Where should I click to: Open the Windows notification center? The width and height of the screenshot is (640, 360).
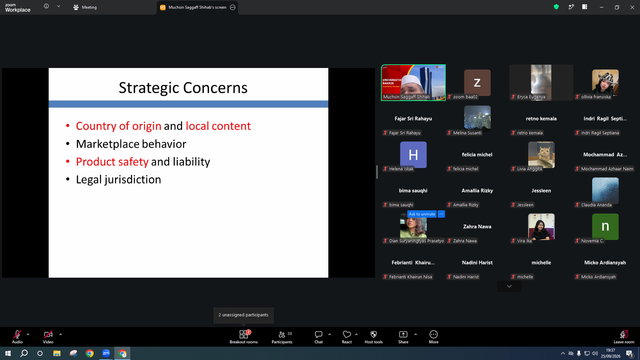click(630, 353)
